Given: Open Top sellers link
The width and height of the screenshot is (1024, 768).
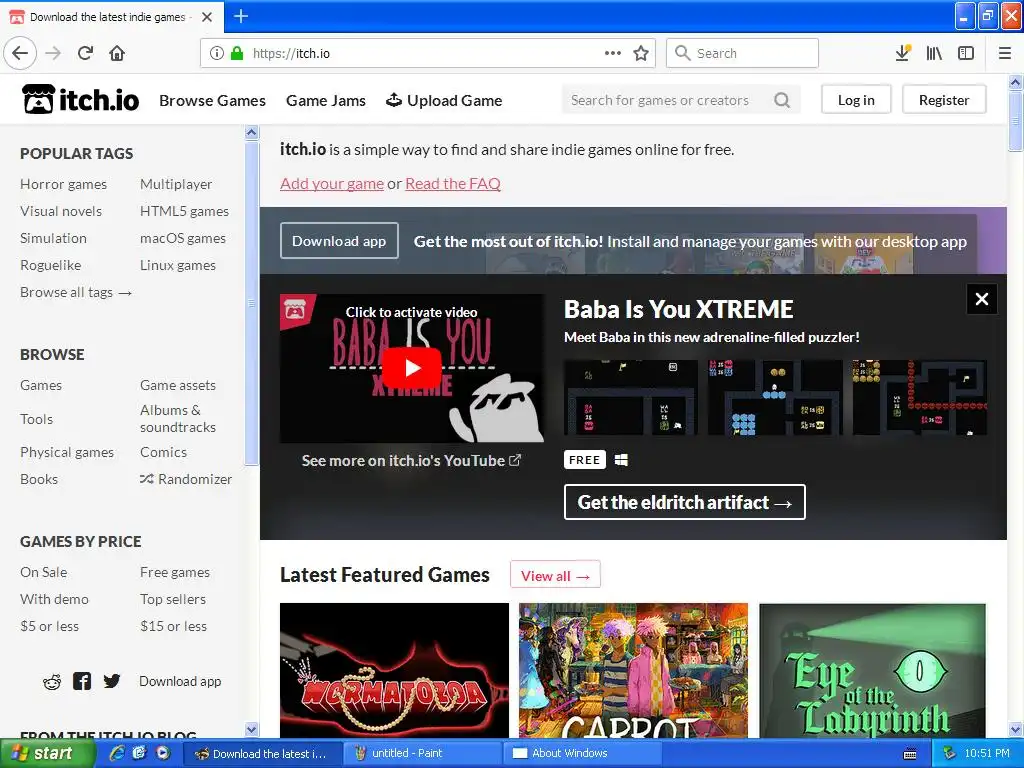Looking at the screenshot, I should click(x=172, y=599).
